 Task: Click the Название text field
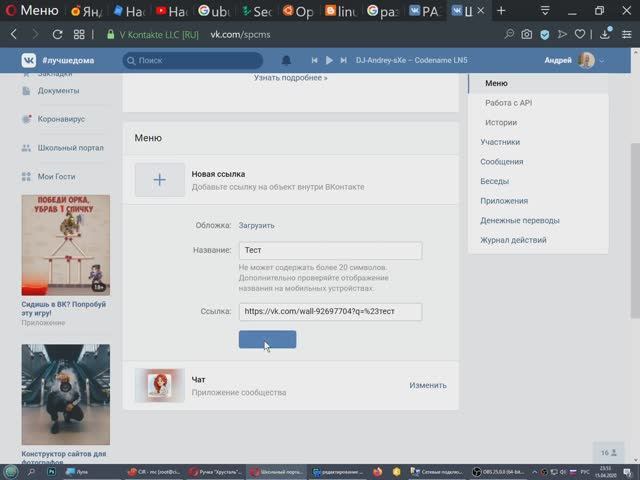tap(330, 251)
